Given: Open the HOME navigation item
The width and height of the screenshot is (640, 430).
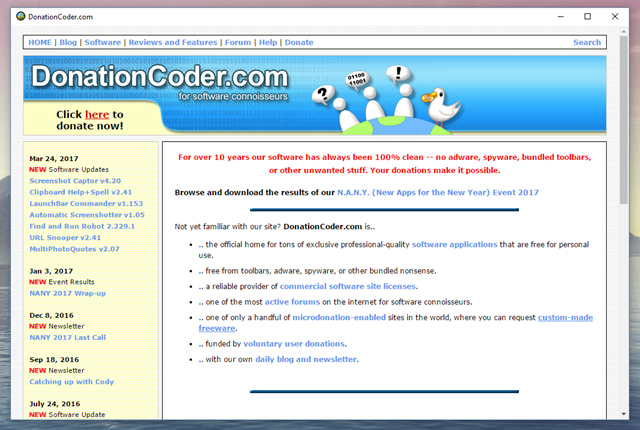Looking at the screenshot, I should coord(40,42).
